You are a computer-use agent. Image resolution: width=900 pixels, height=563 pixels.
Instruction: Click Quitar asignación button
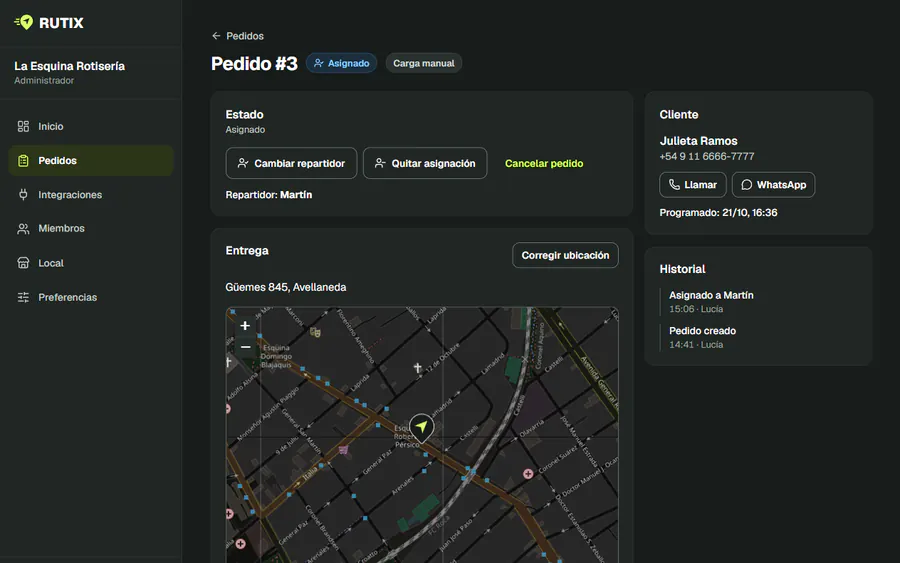[425, 164]
